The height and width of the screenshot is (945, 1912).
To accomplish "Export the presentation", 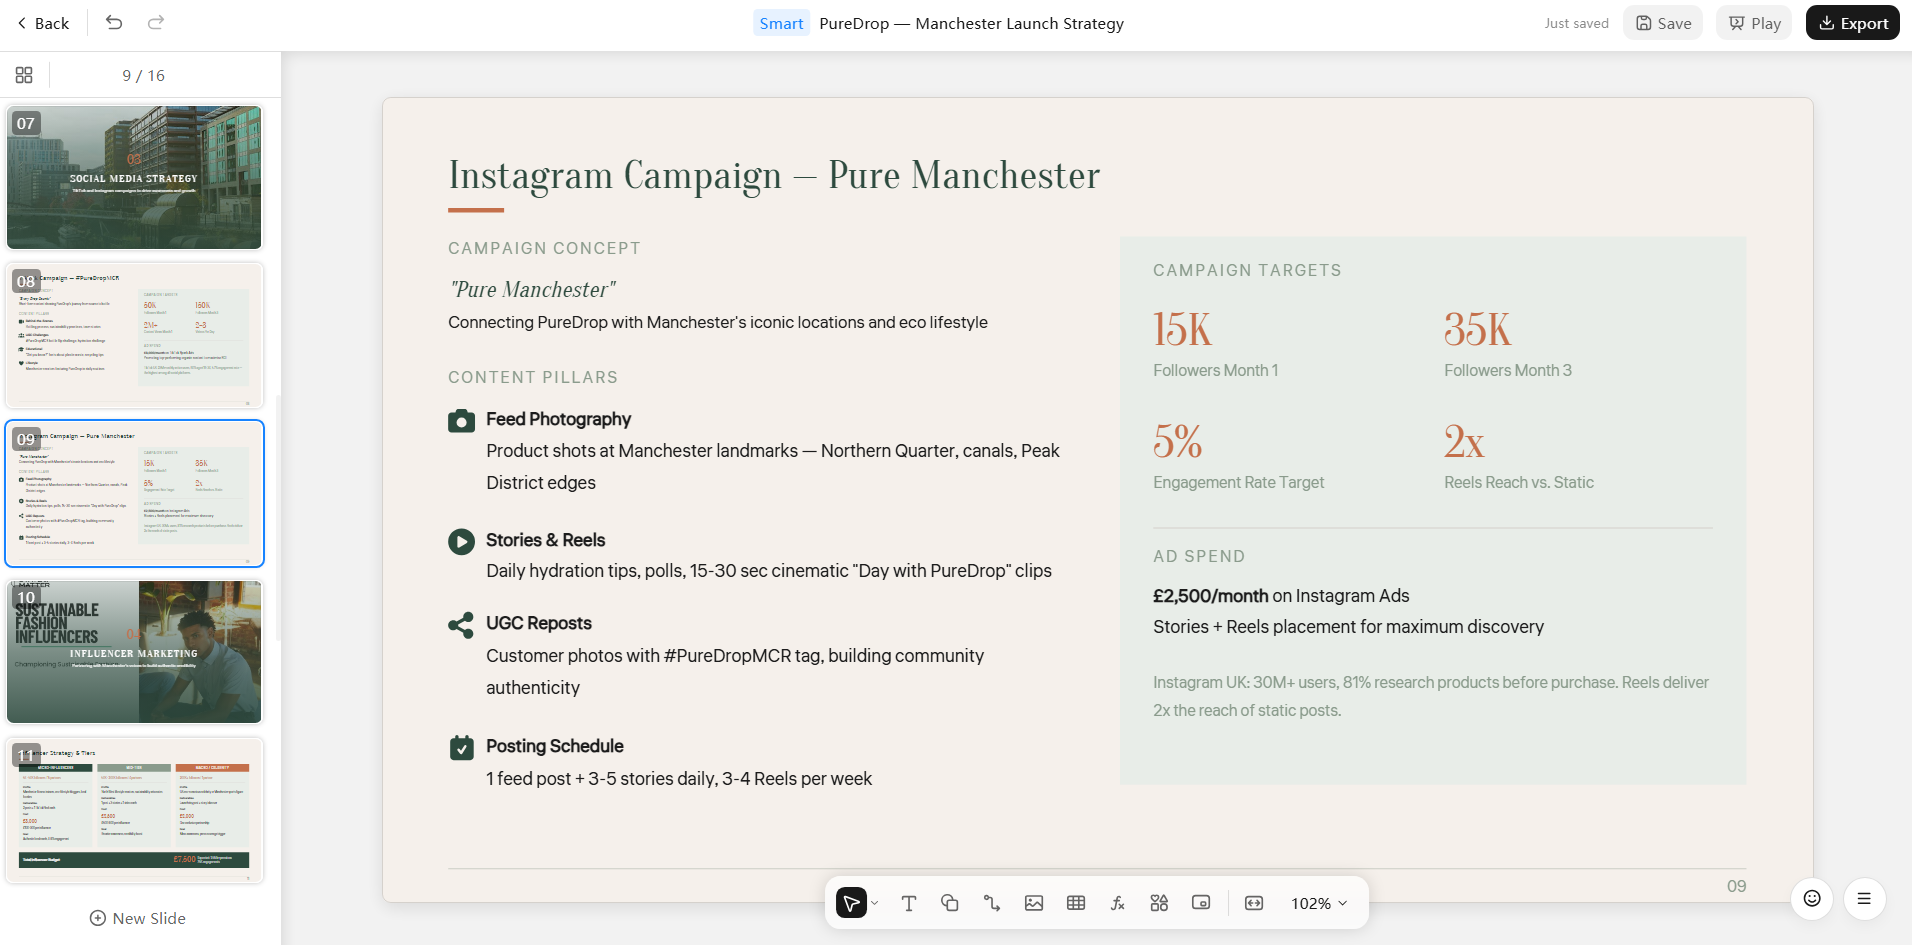I will 1853,23.
